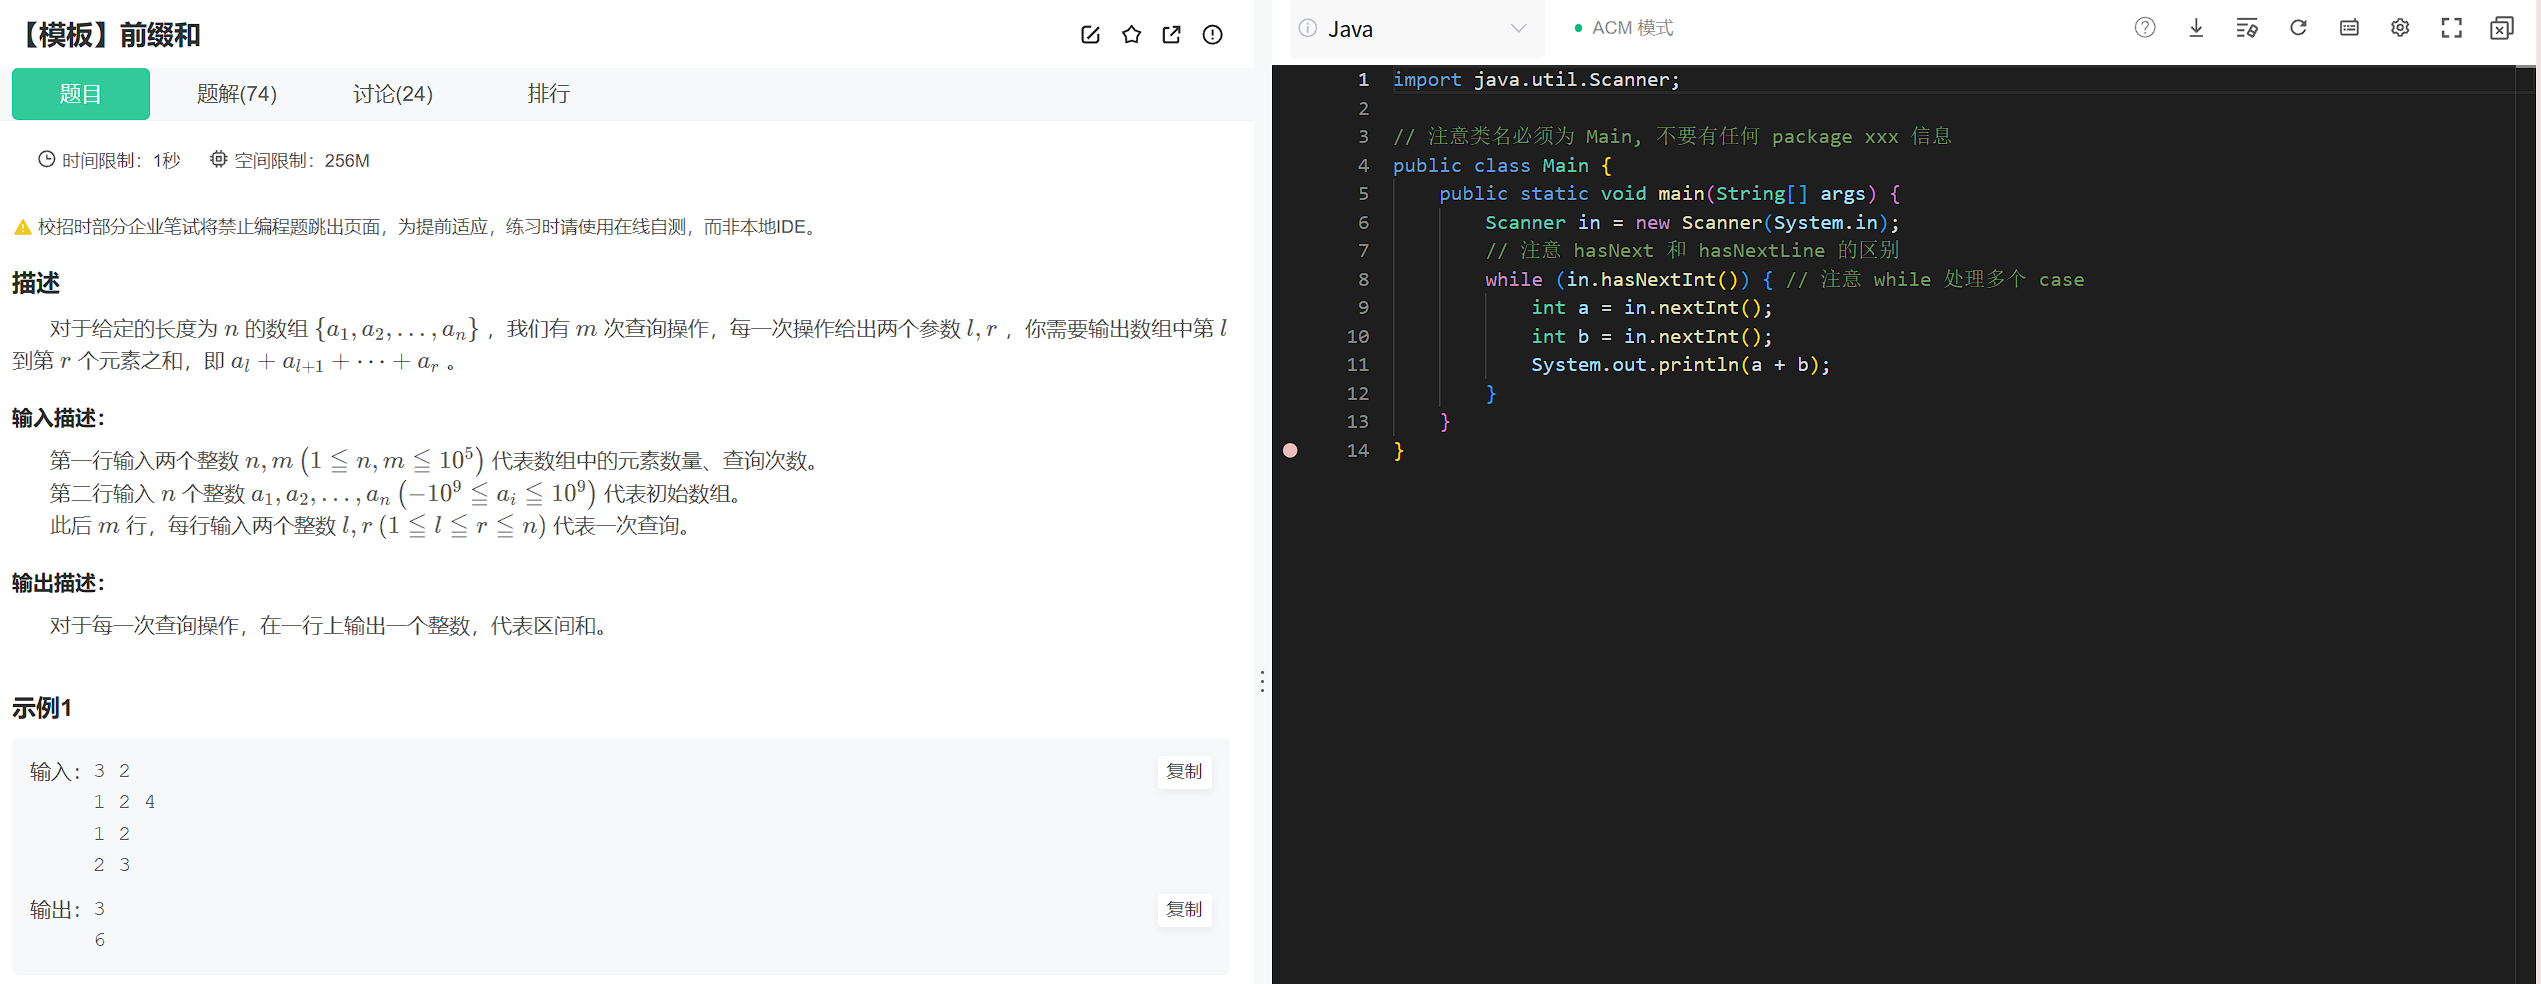
Task: Click the yellow warning triangle icon
Action: 22,228
